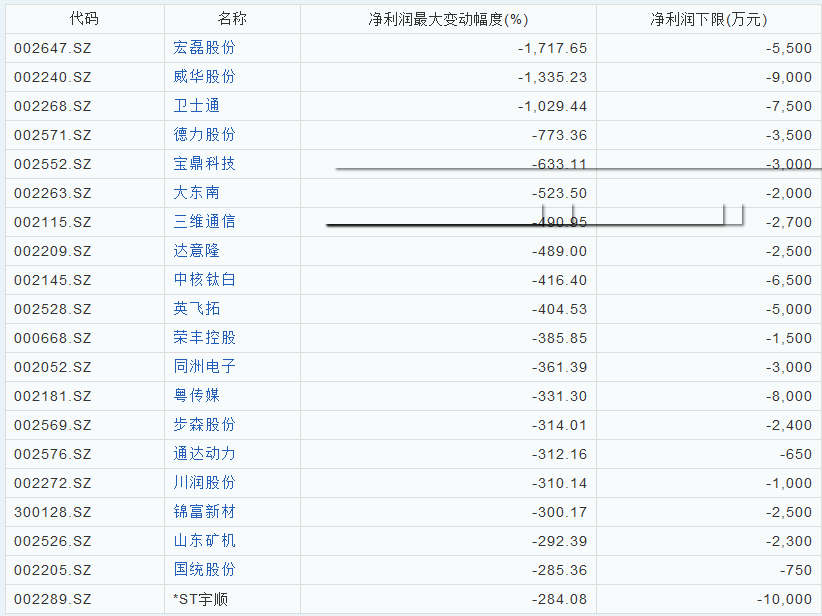Screen dimensions: 822x616
Task: Open the 三维通信 stock link
Action: pyautogui.click(x=204, y=222)
